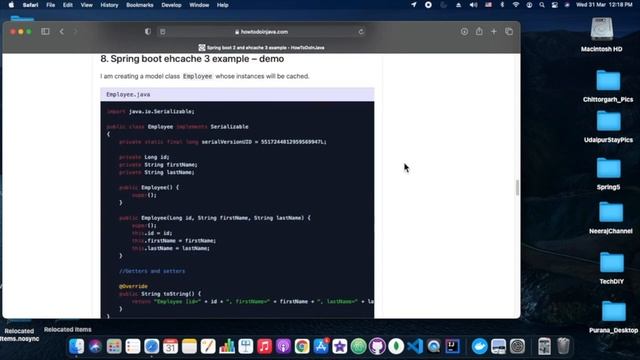Open System Preferences from the Dock

click(x=517, y=346)
